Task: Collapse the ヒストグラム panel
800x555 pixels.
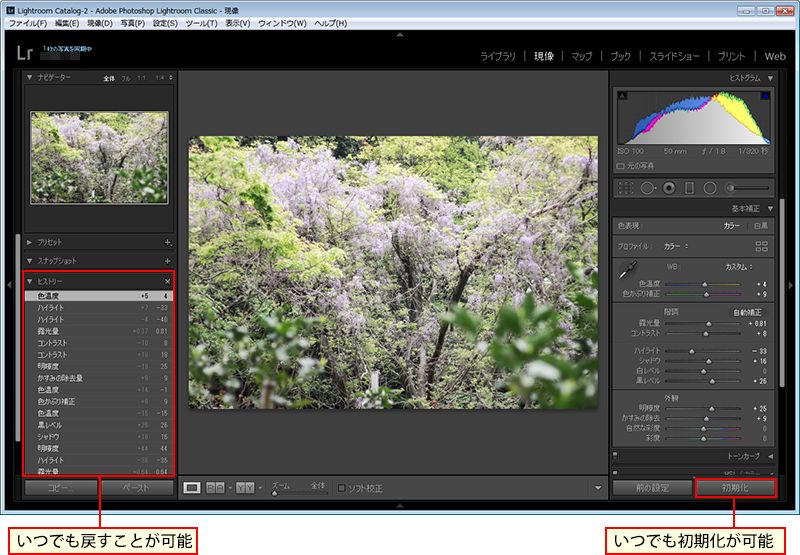Action: pos(770,78)
